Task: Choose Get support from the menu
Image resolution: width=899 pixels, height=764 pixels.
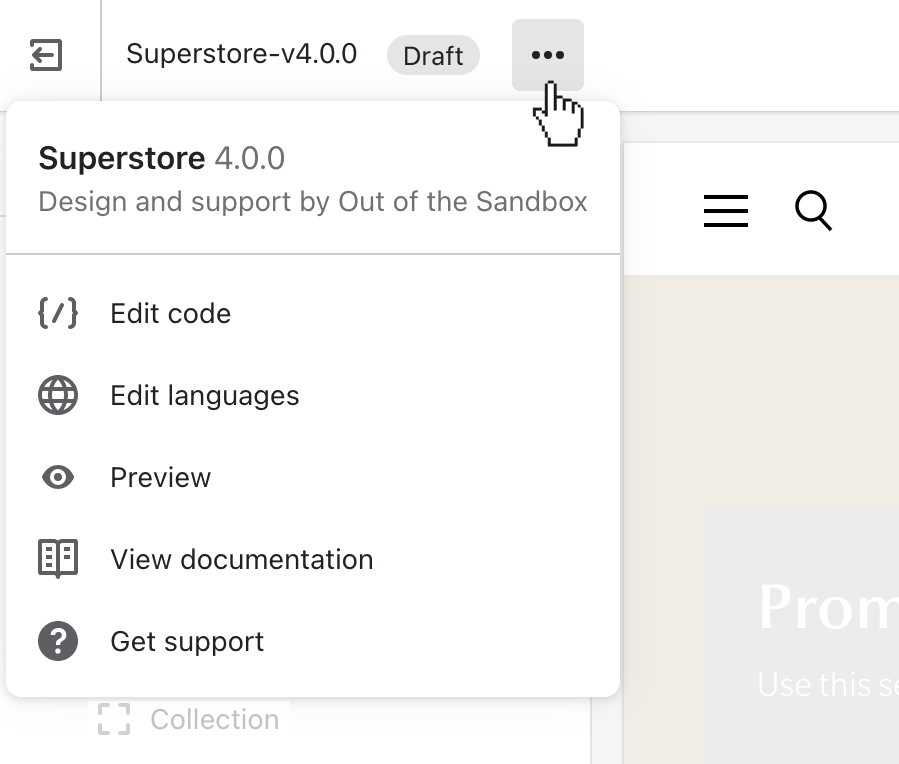Action: tap(187, 642)
